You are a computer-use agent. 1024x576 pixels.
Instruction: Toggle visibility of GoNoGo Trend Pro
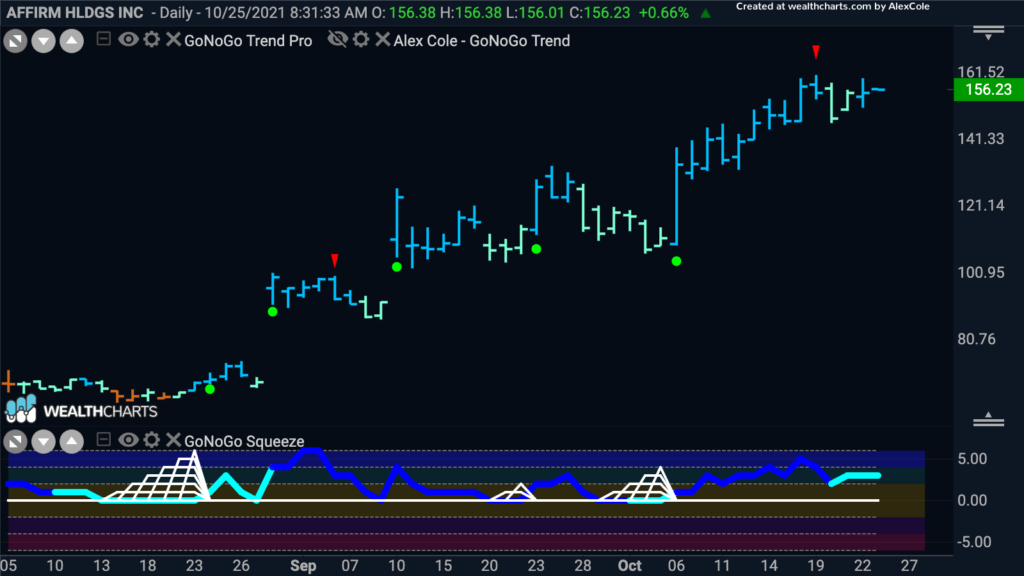click(128, 40)
